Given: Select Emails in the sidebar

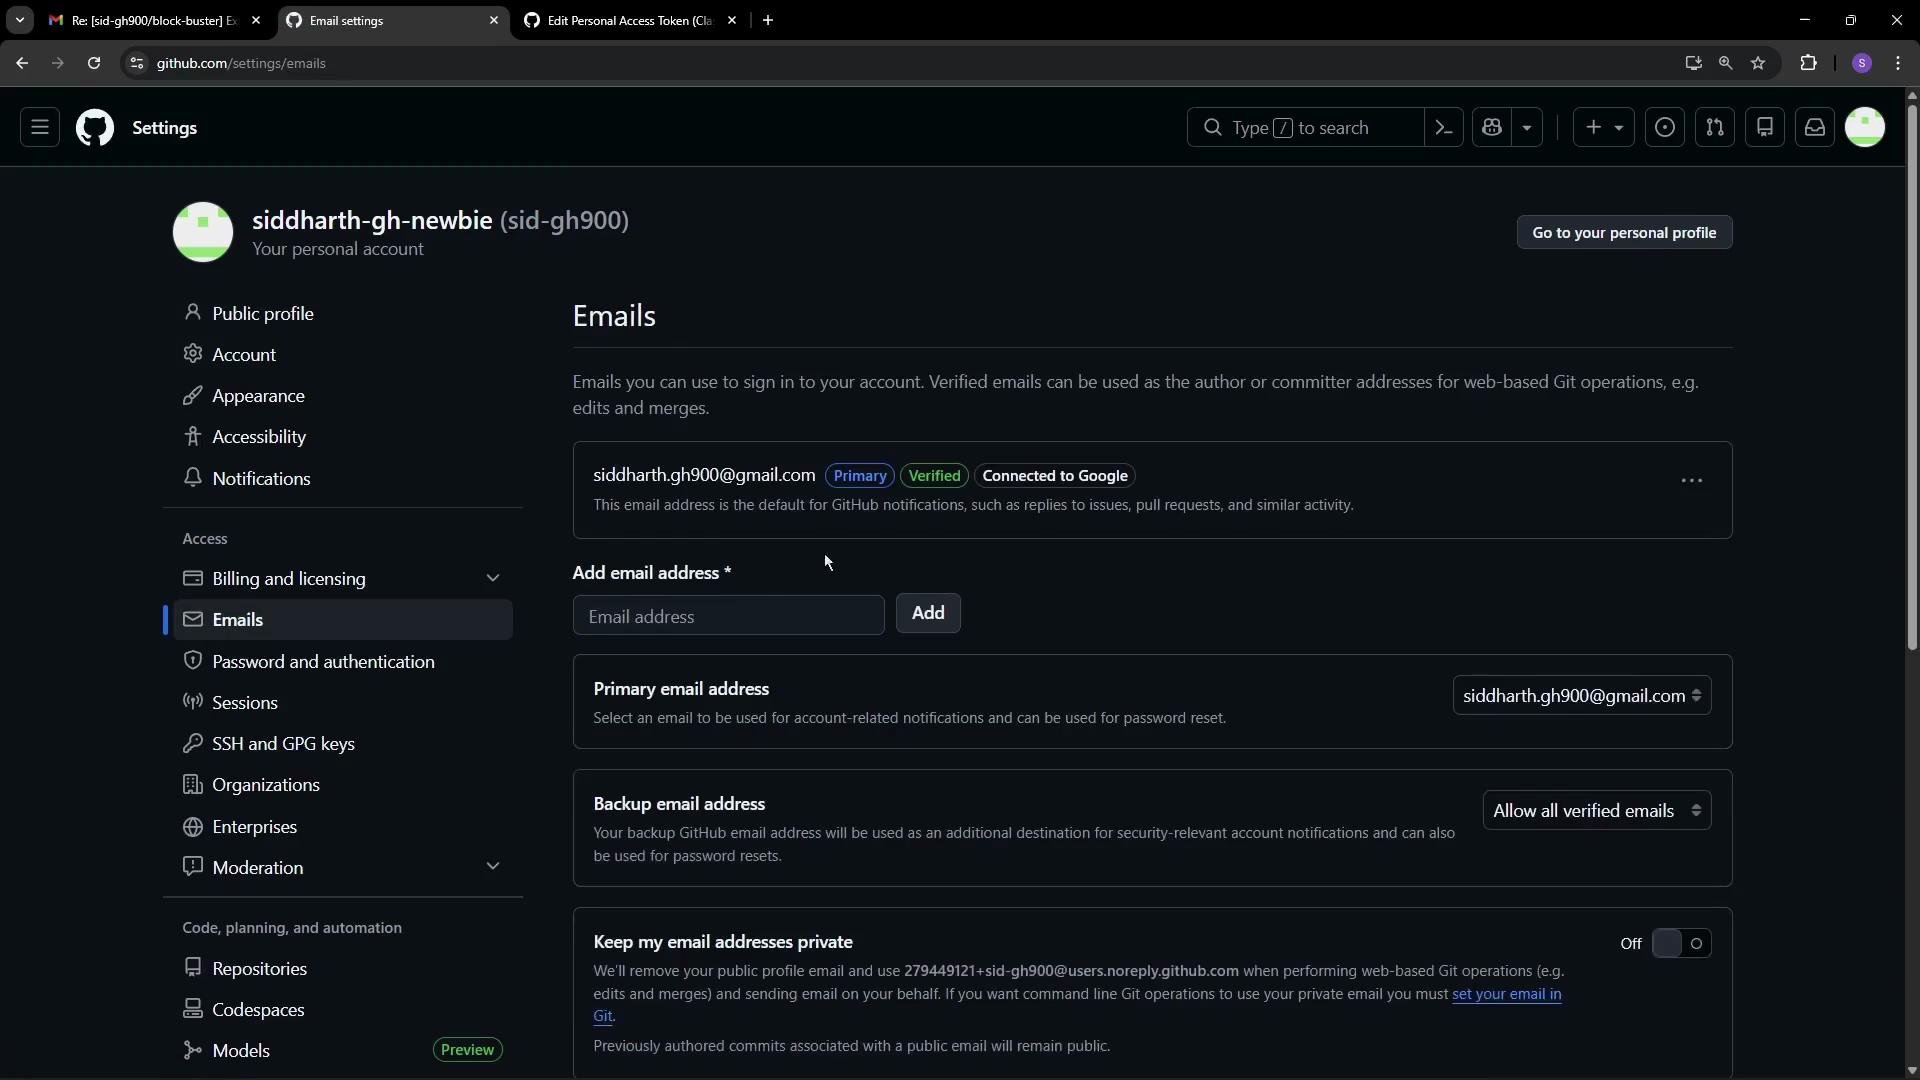Looking at the screenshot, I should point(343,620).
